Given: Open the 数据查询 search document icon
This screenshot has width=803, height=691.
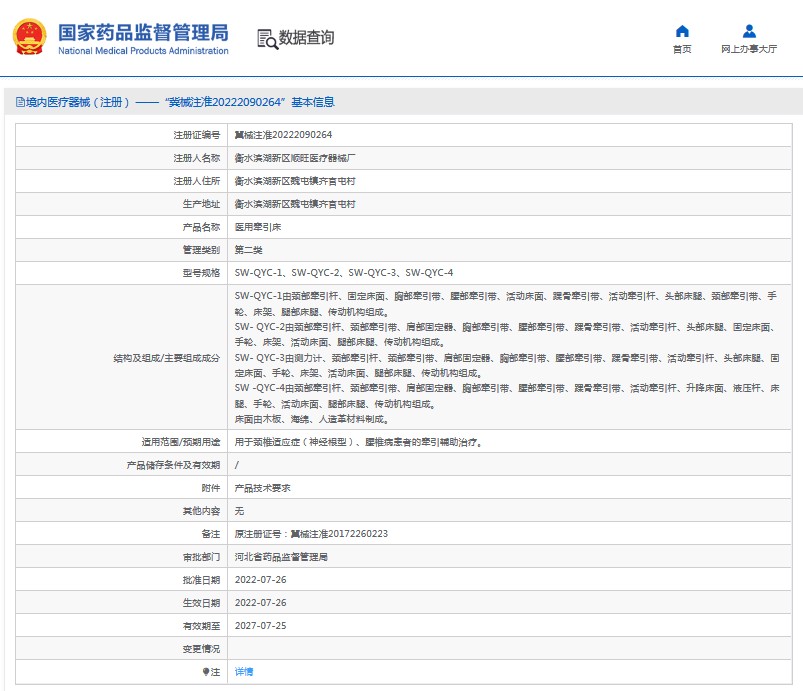Looking at the screenshot, I should [x=267, y=39].
